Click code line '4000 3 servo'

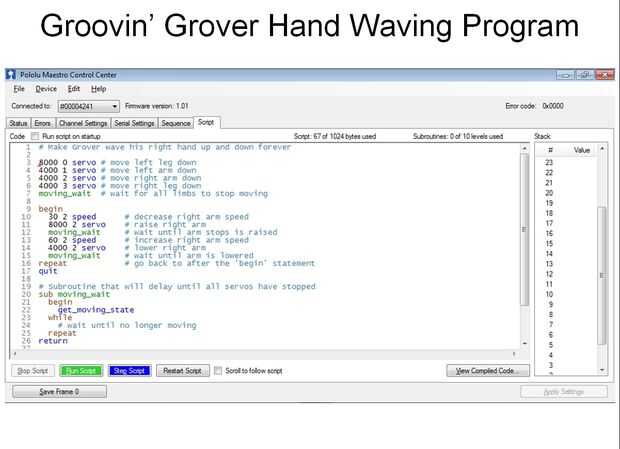point(67,186)
